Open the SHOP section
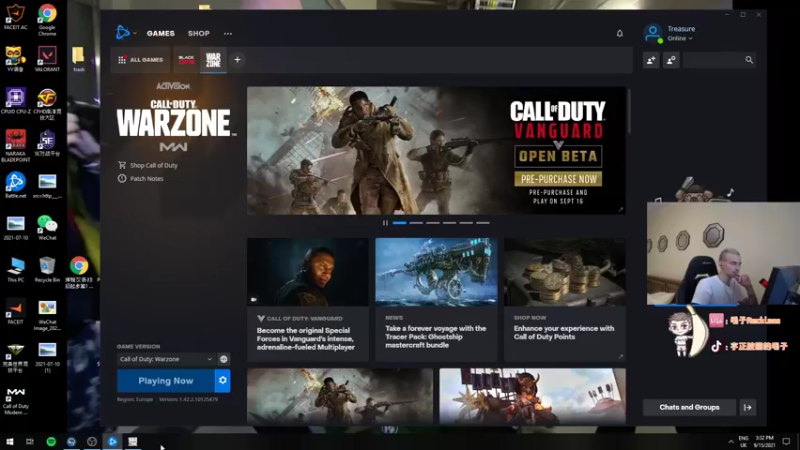Image resolution: width=800 pixels, height=450 pixels. (x=198, y=33)
